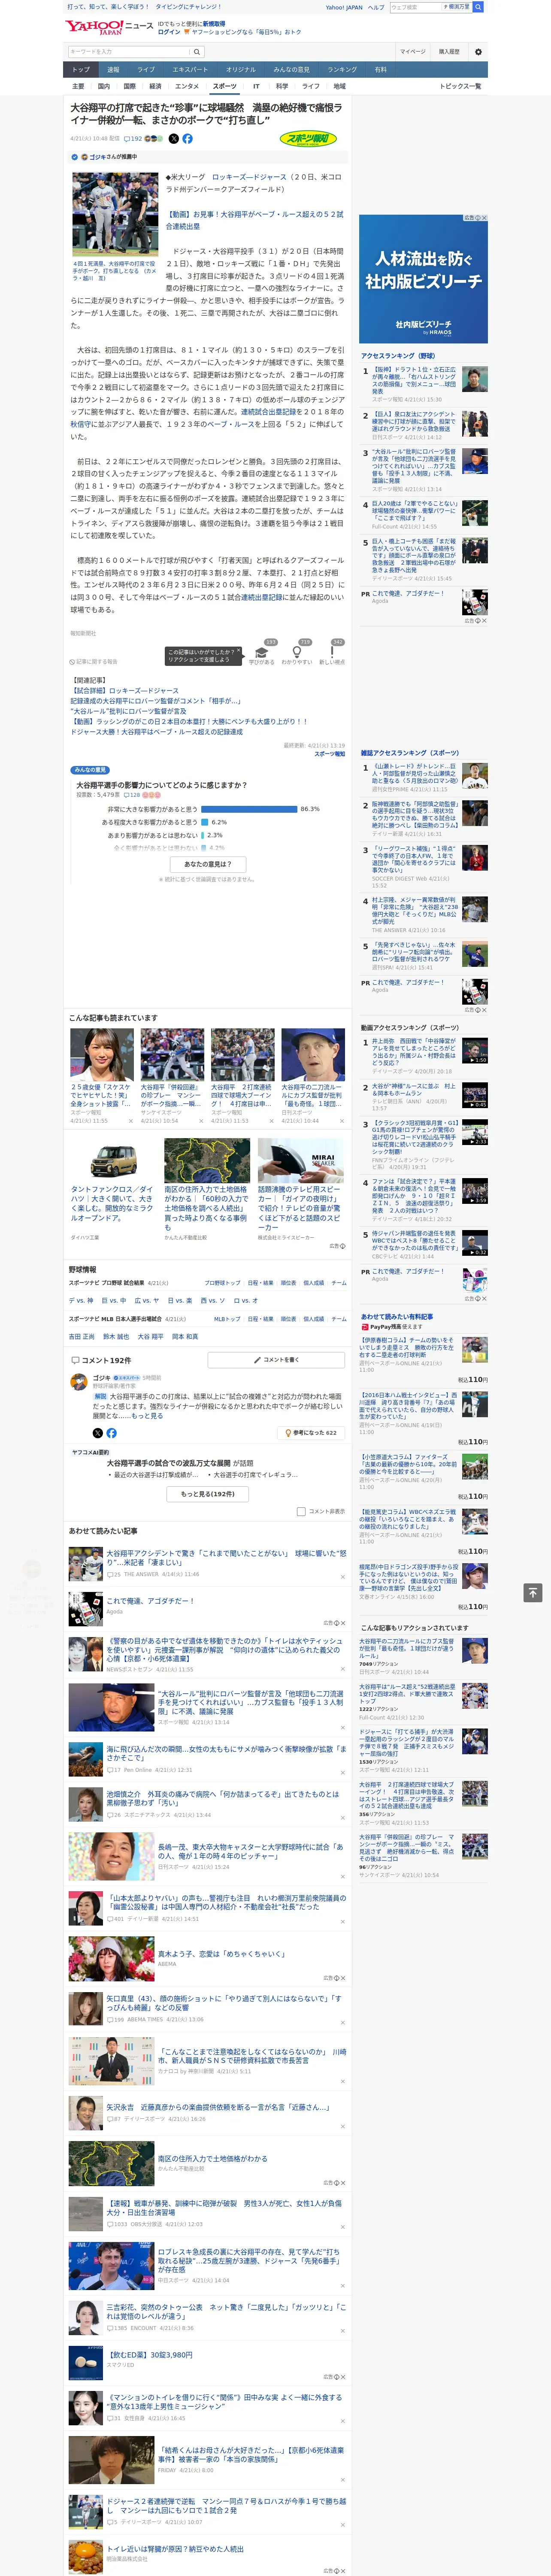Select the エンタメ category
The height and width of the screenshot is (2576, 551).
click(x=187, y=86)
